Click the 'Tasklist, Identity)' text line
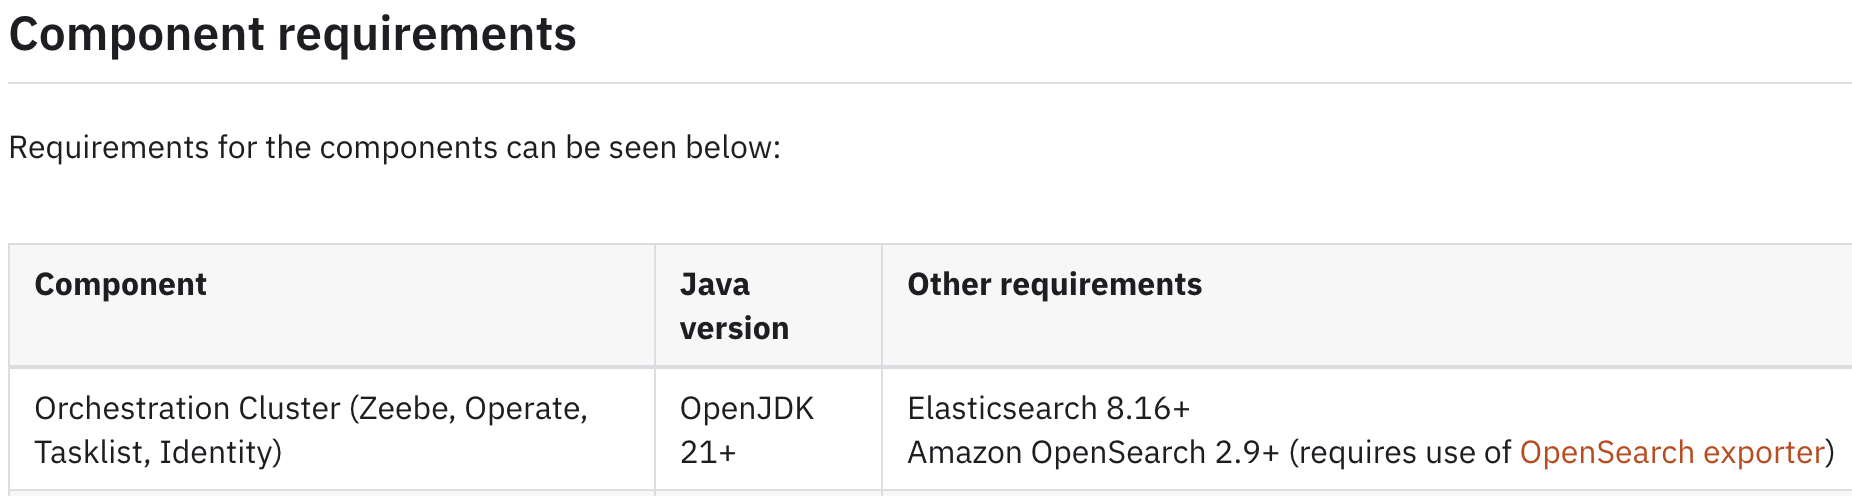Viewport: 1852px width, 496px height. [x=158, y=452]
